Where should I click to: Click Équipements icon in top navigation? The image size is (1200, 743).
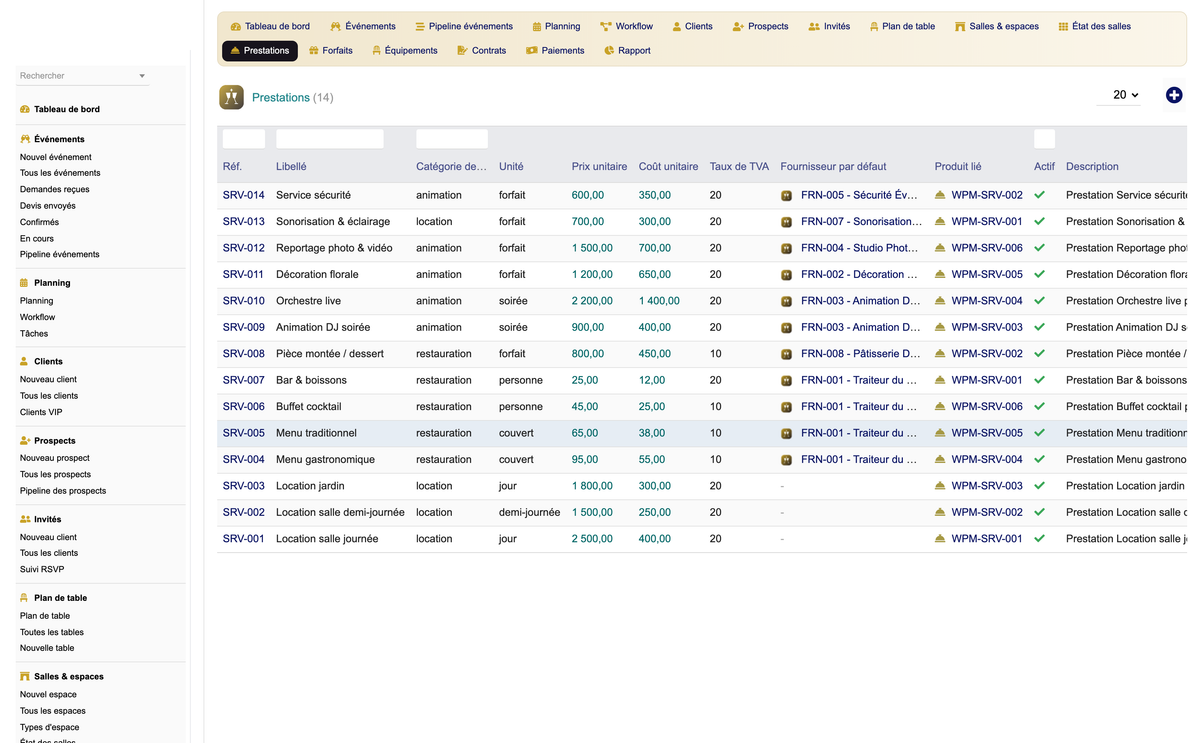click(x=377, y=50)
